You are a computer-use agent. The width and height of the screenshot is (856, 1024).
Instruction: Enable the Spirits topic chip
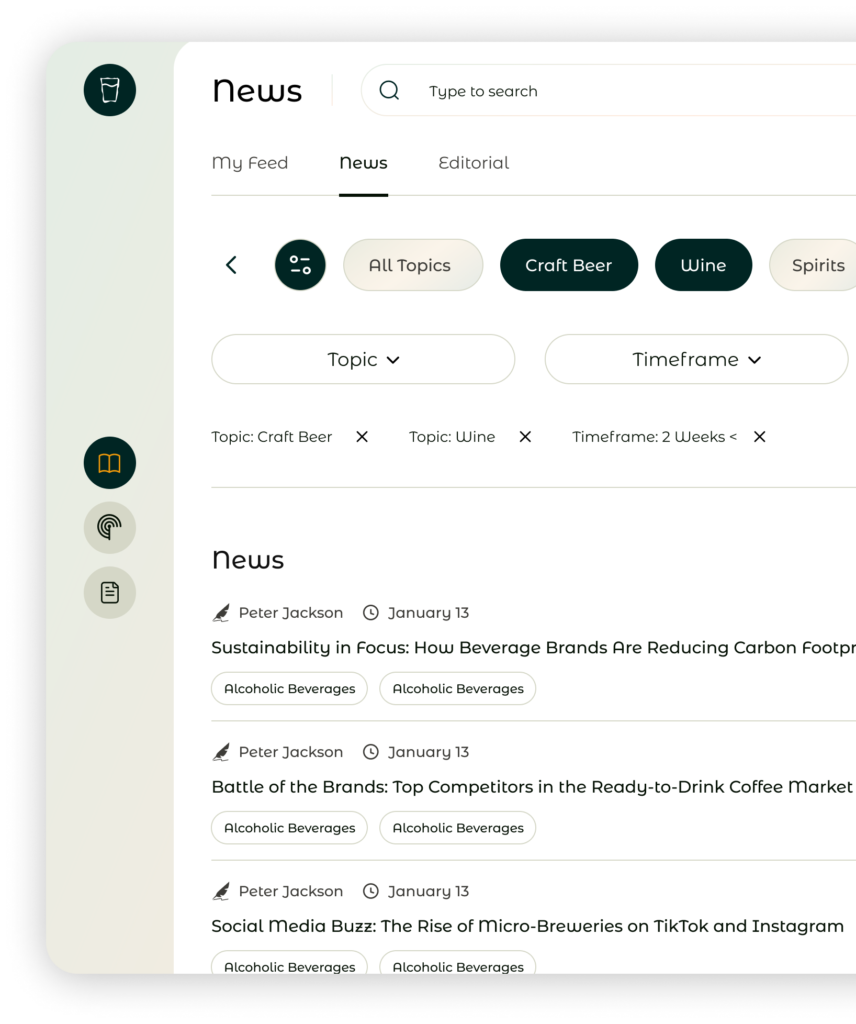(x=817, y=265)
